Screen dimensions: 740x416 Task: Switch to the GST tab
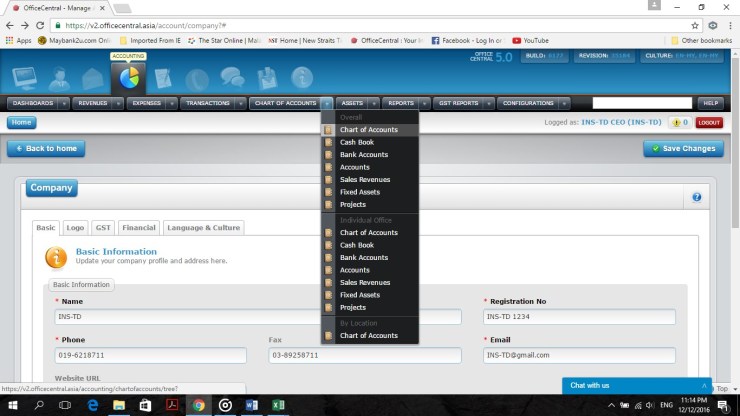pyautogui.click(x=103, y=228)
